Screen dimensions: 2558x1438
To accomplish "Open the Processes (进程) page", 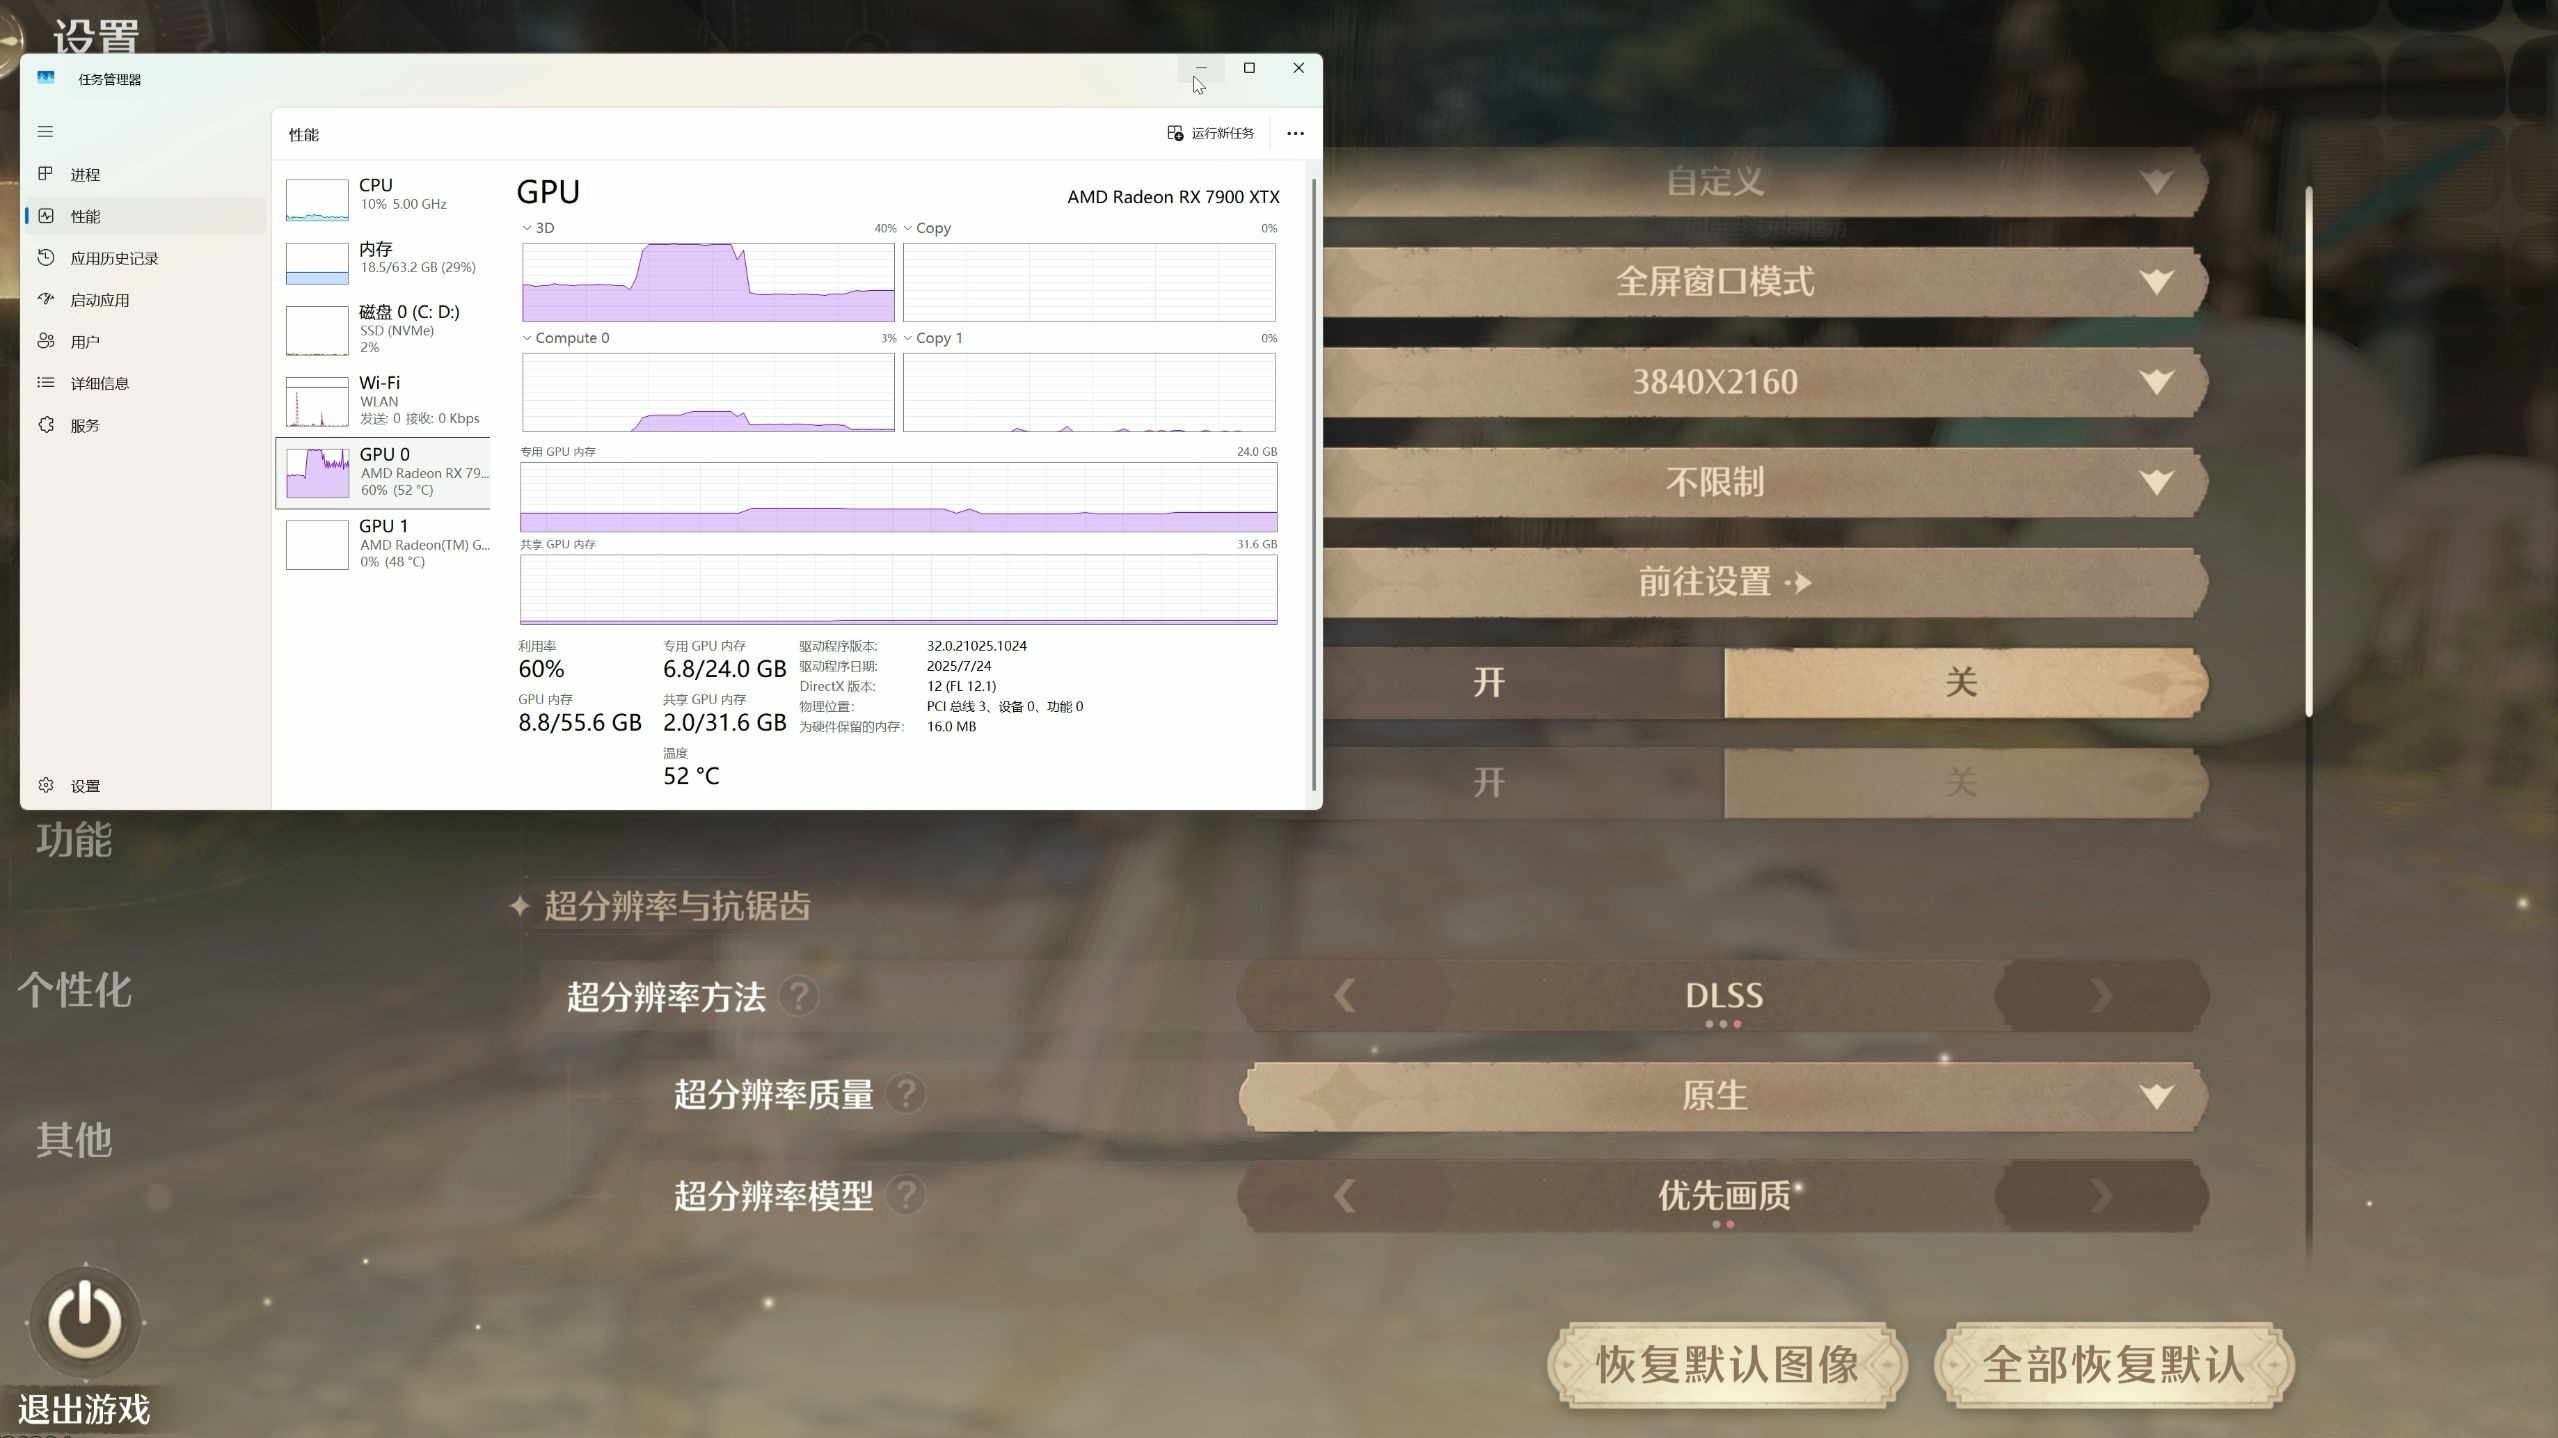I will pos(85,174).
